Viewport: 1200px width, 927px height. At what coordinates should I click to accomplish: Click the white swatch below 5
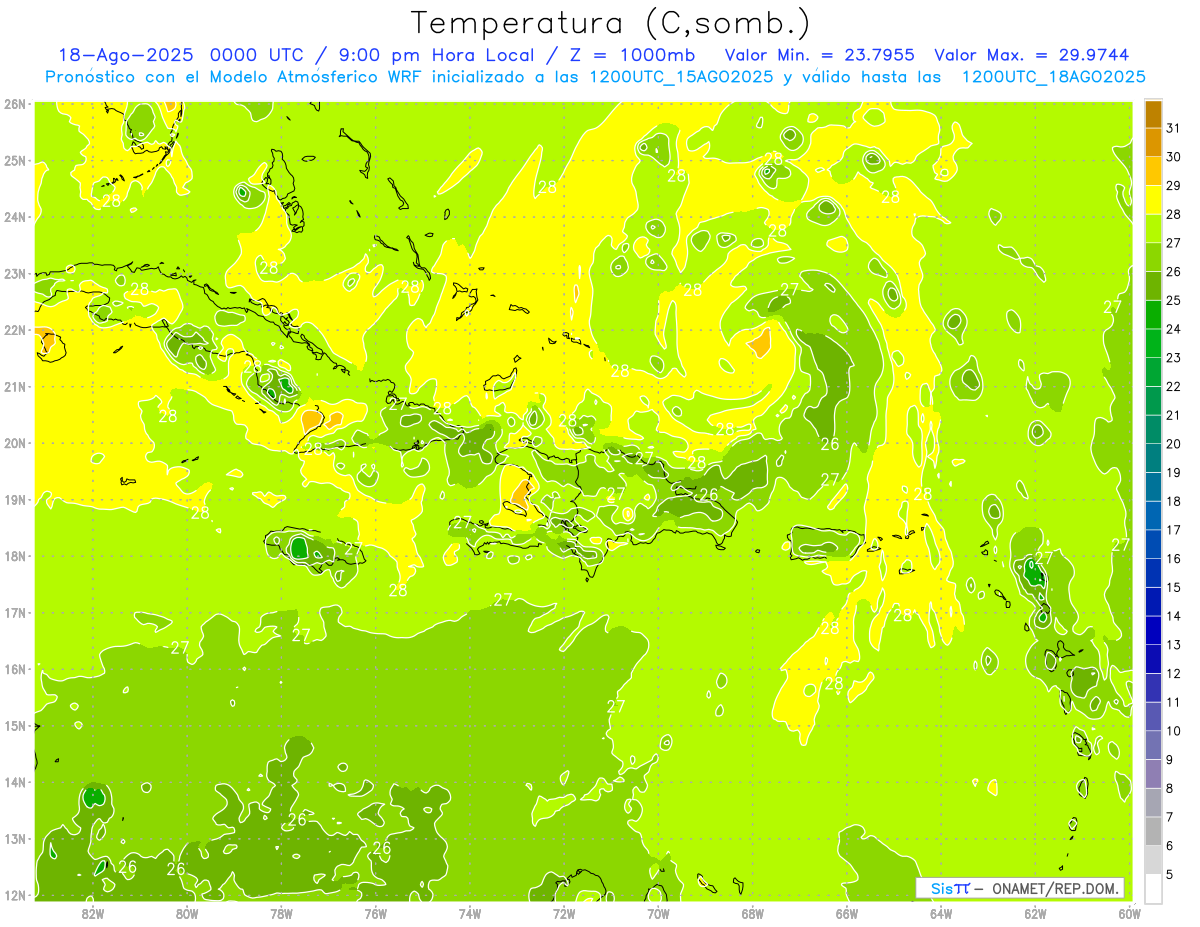pyautogui.click(x=1153, y=888)
